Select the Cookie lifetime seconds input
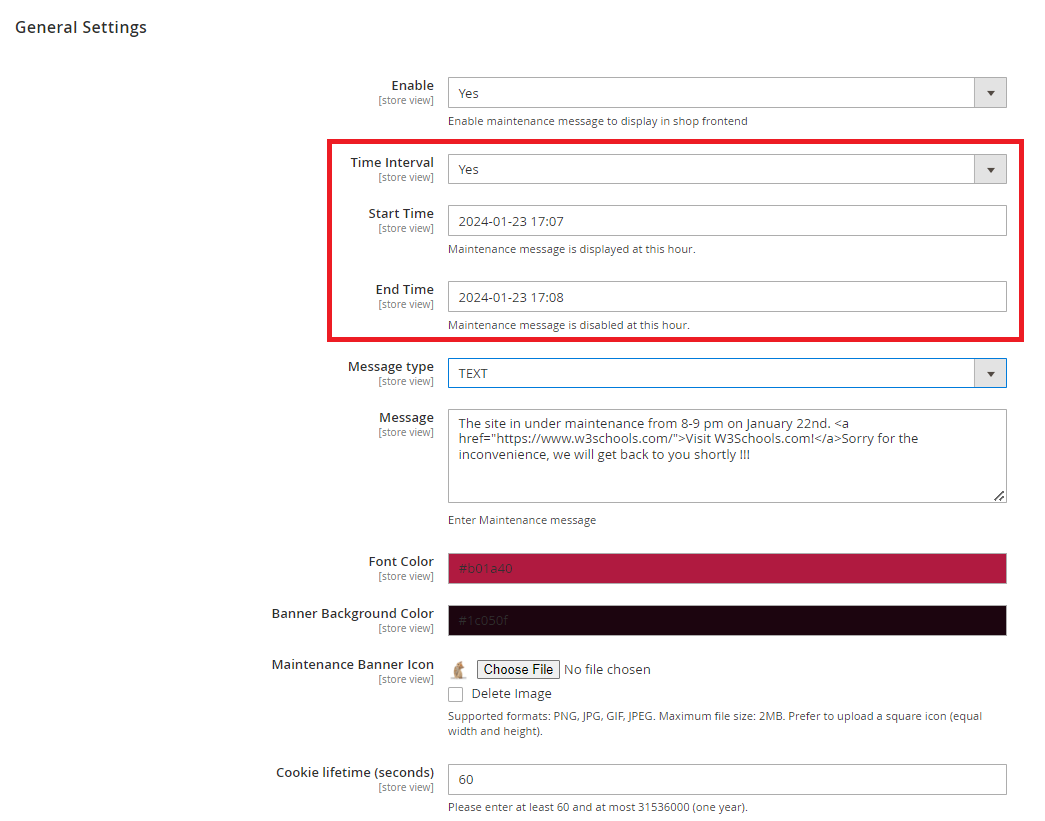Screen dimensions: 1045x821 (x=726, y=780)
